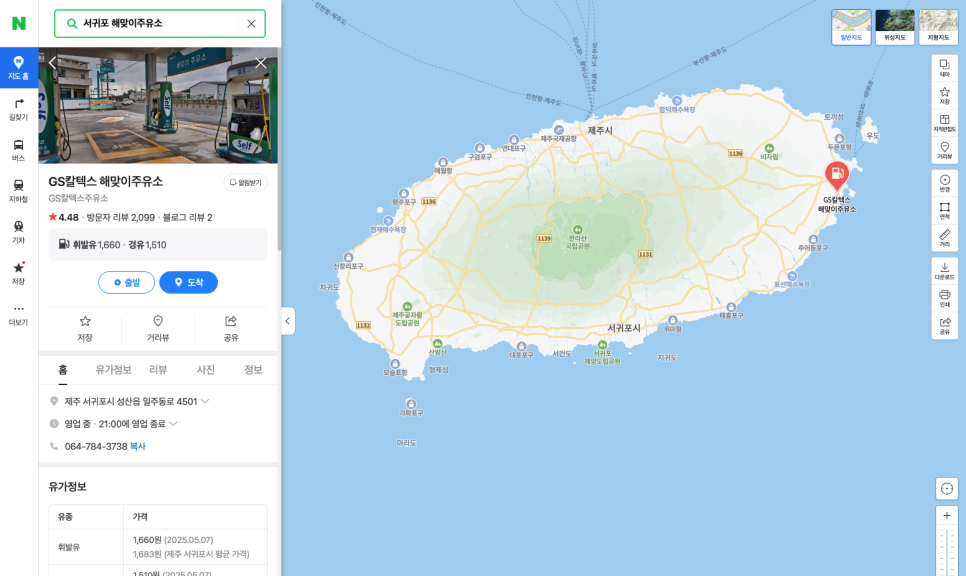Select 일반지도 map type
The image size is (966, 576).
pos(851,27)
